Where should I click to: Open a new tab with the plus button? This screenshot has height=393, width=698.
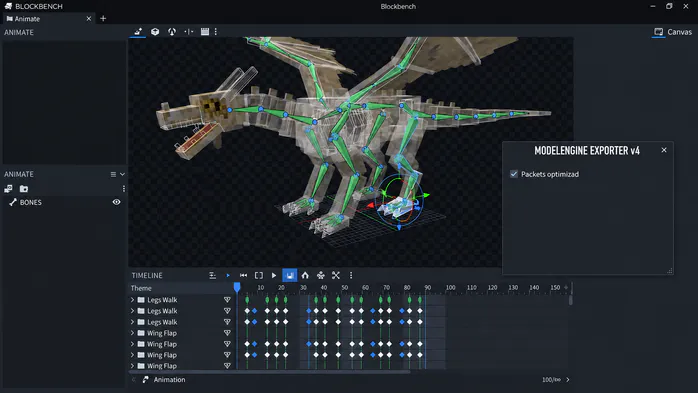coord(103,19)
